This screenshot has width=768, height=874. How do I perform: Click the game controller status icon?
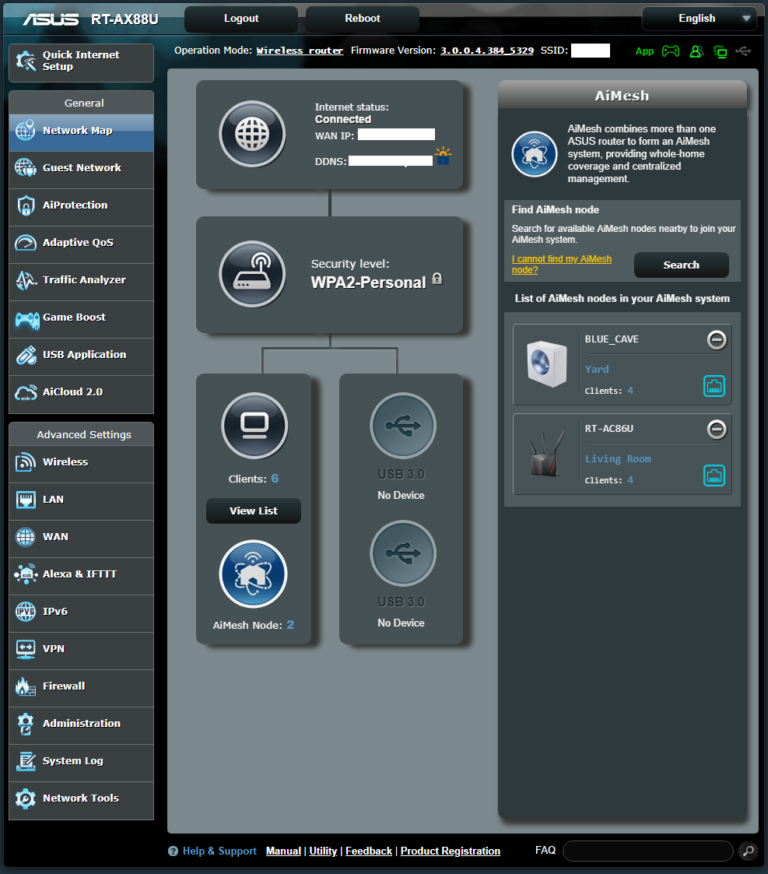(671, 51)
